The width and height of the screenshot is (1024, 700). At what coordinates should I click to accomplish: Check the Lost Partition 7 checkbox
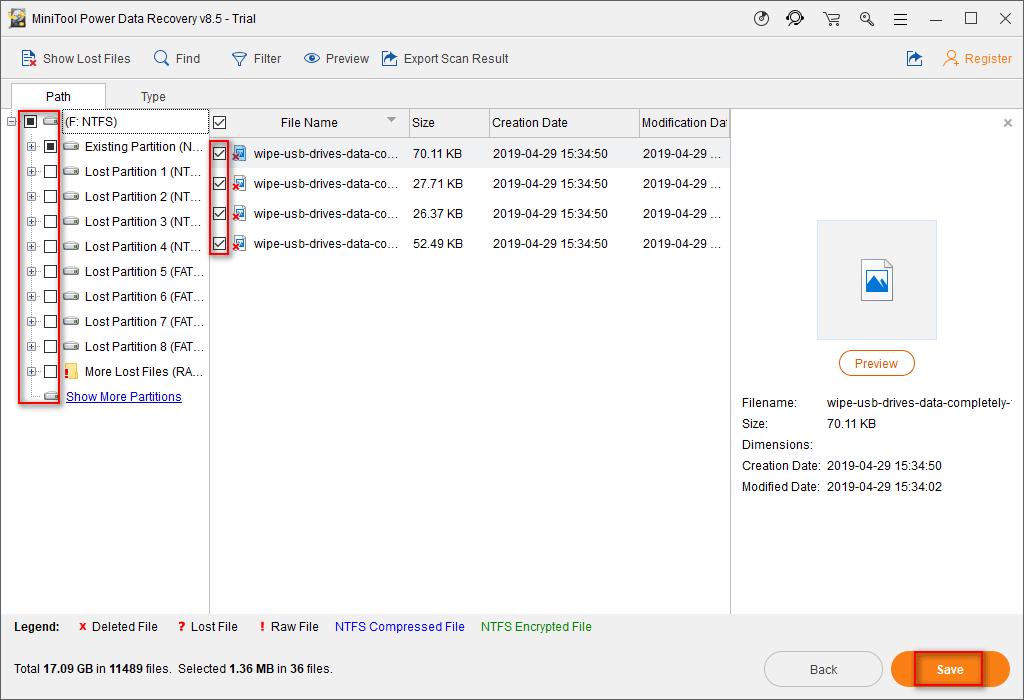[x=50, y=321]
